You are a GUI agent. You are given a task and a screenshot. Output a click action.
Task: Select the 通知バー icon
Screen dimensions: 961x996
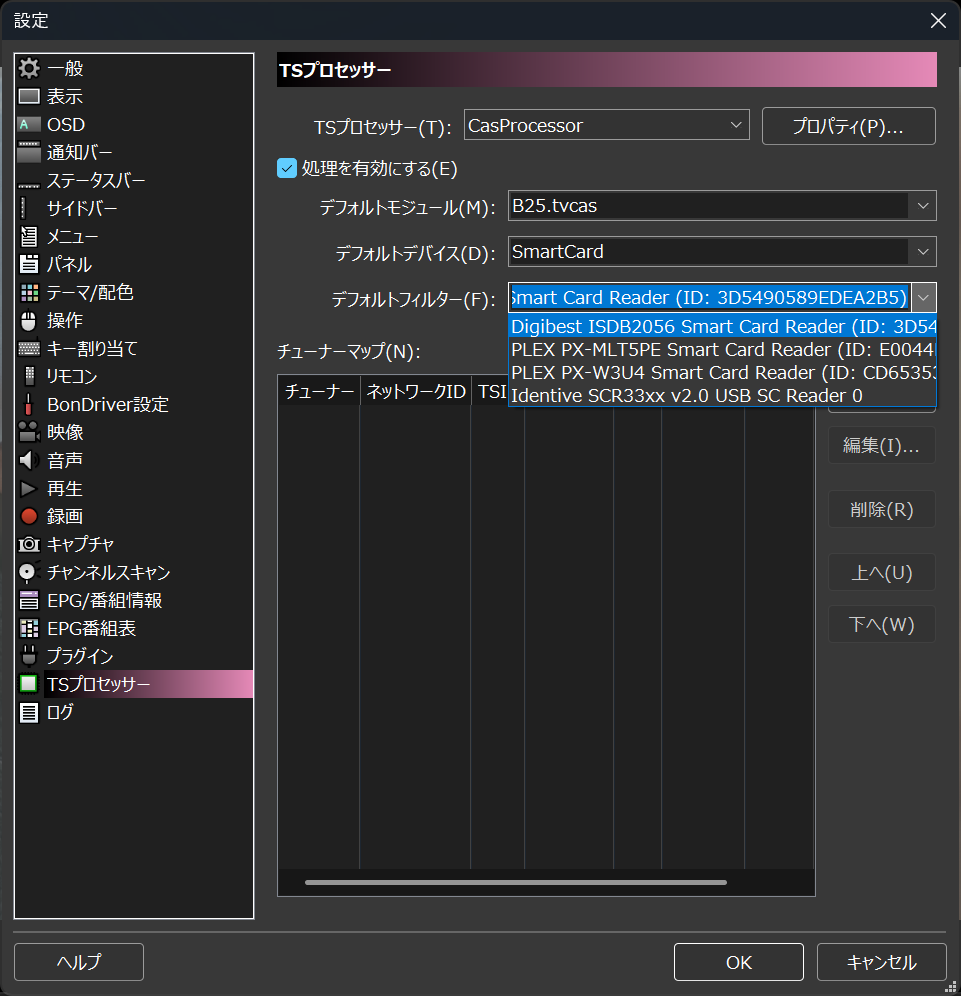[x=29, y=152]
